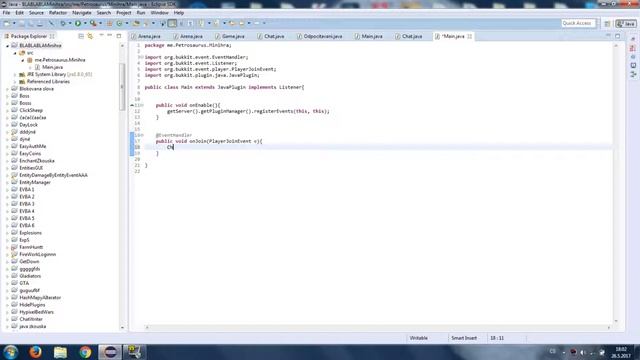This screenshot has width=640, height=360.
Task: Open Package Explorer view menu
Action: pyautogui.click(x=101, y=36)
